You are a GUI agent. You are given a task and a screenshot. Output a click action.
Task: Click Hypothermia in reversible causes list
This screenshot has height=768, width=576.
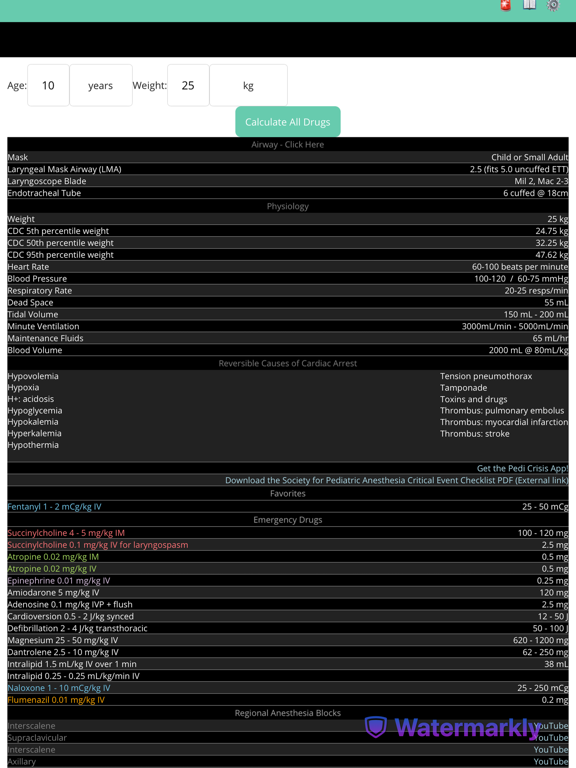tap(33, 445)
